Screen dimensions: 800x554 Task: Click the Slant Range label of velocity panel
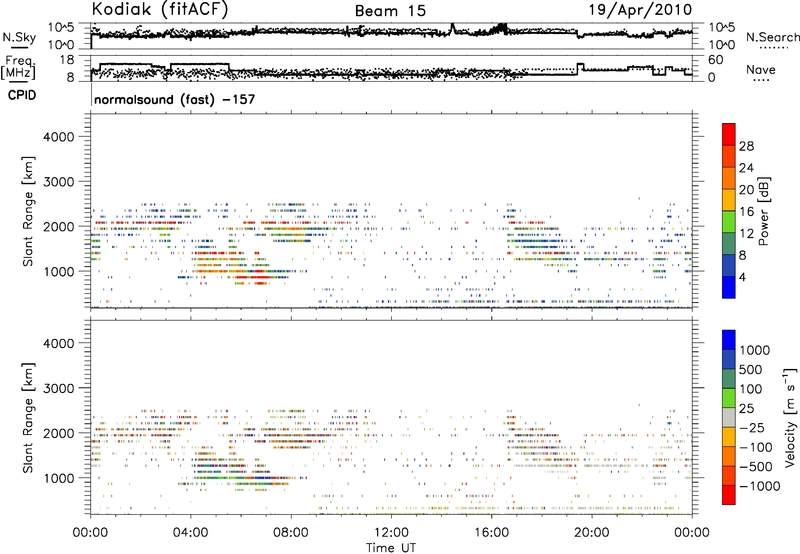[x=28, y=417]
